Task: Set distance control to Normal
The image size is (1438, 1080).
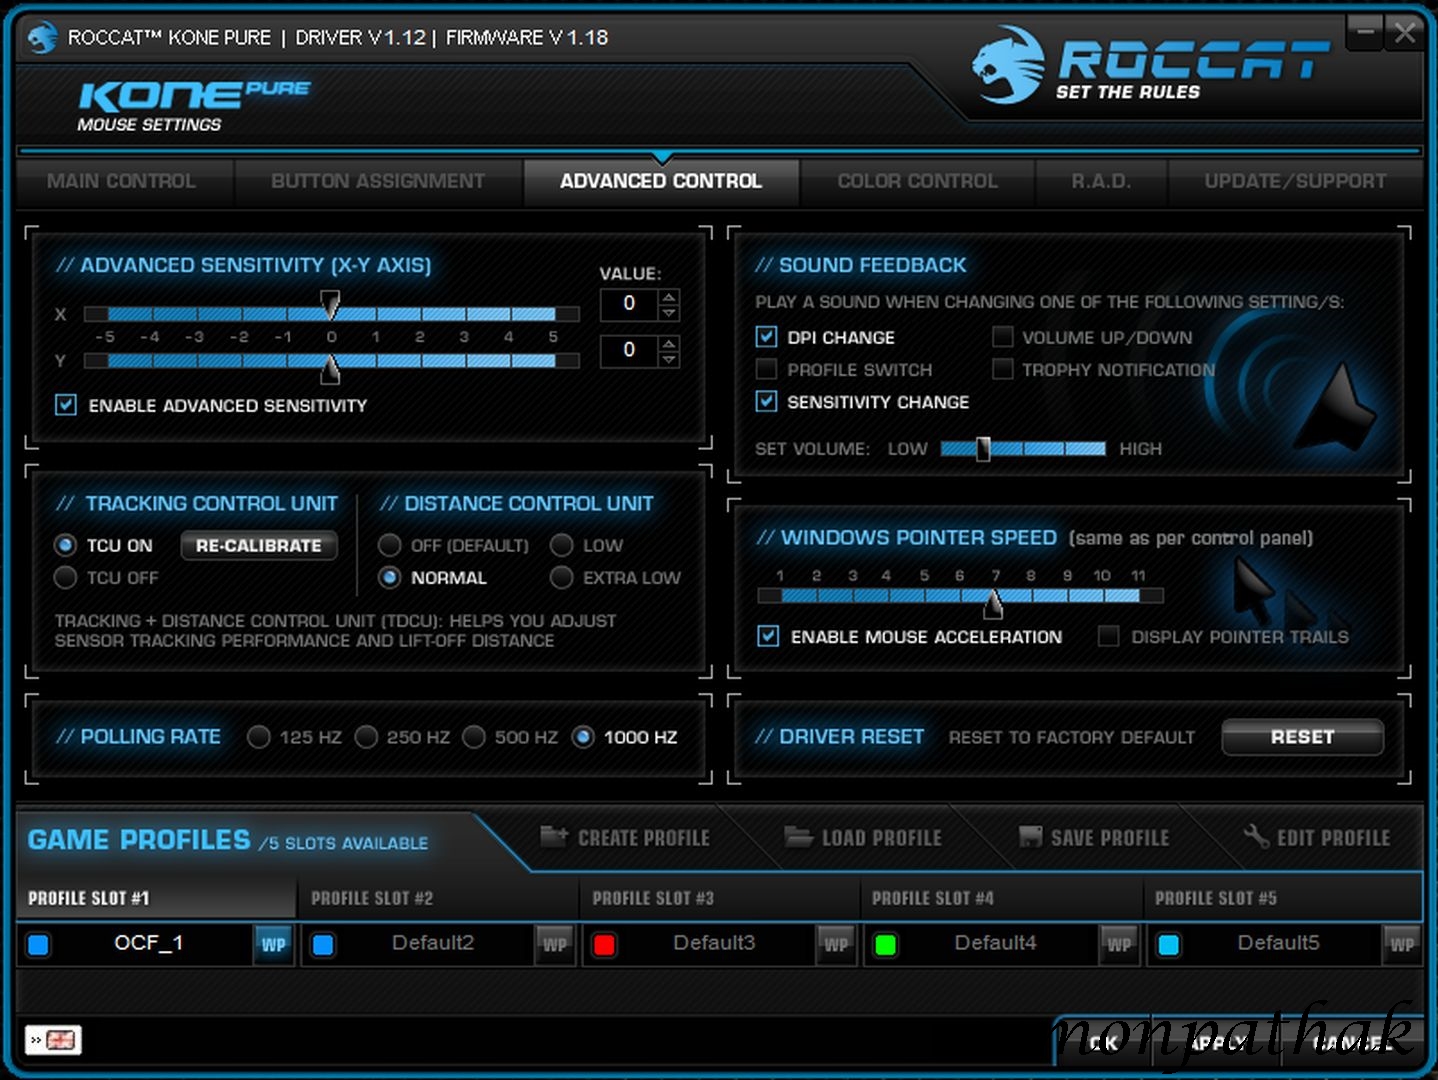Action: coord(389,577)
